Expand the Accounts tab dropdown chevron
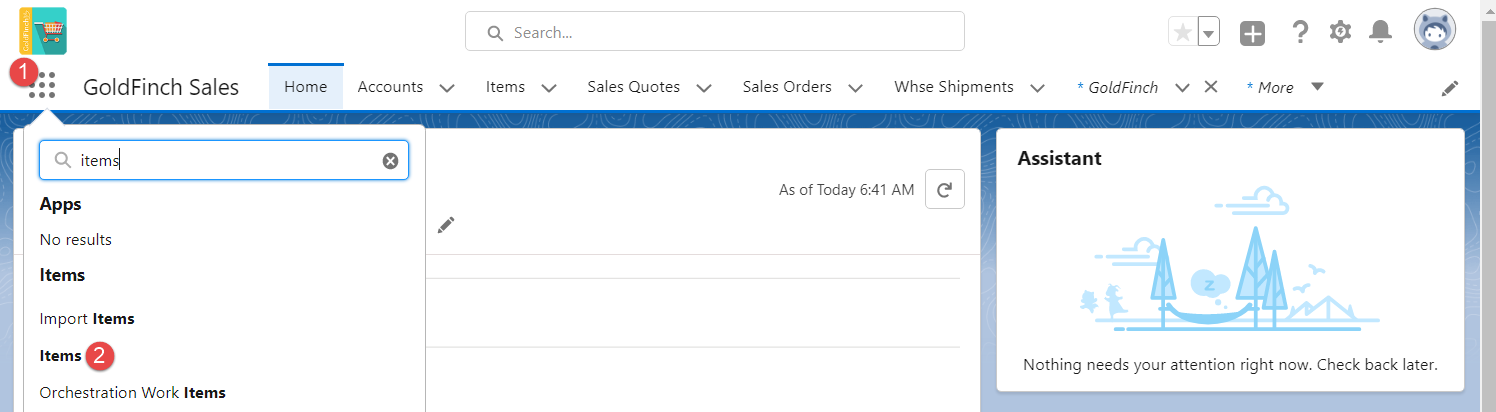Image resolution: width=1496 pixels, height=412 pixels. pyautogui.click(x=447, y=88)
